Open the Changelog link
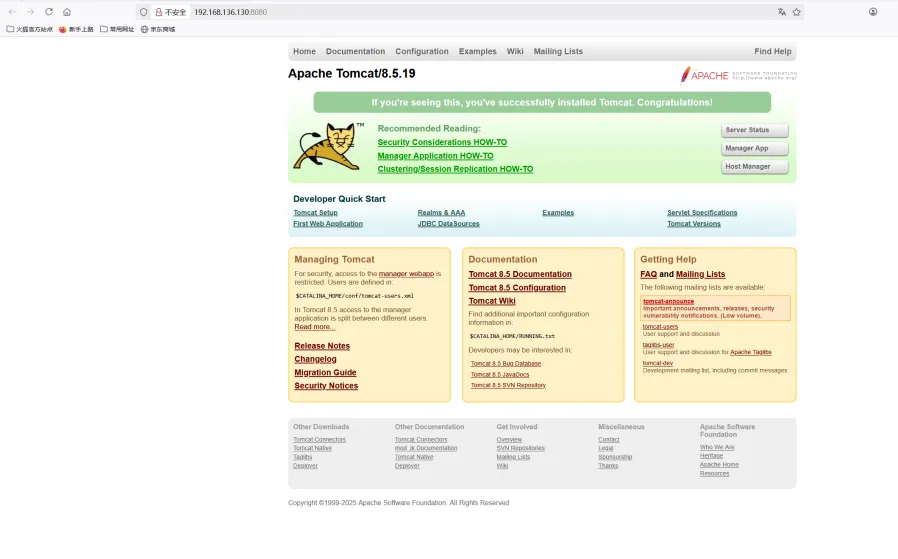Screen dimensions: 898x559 (315, 359)
